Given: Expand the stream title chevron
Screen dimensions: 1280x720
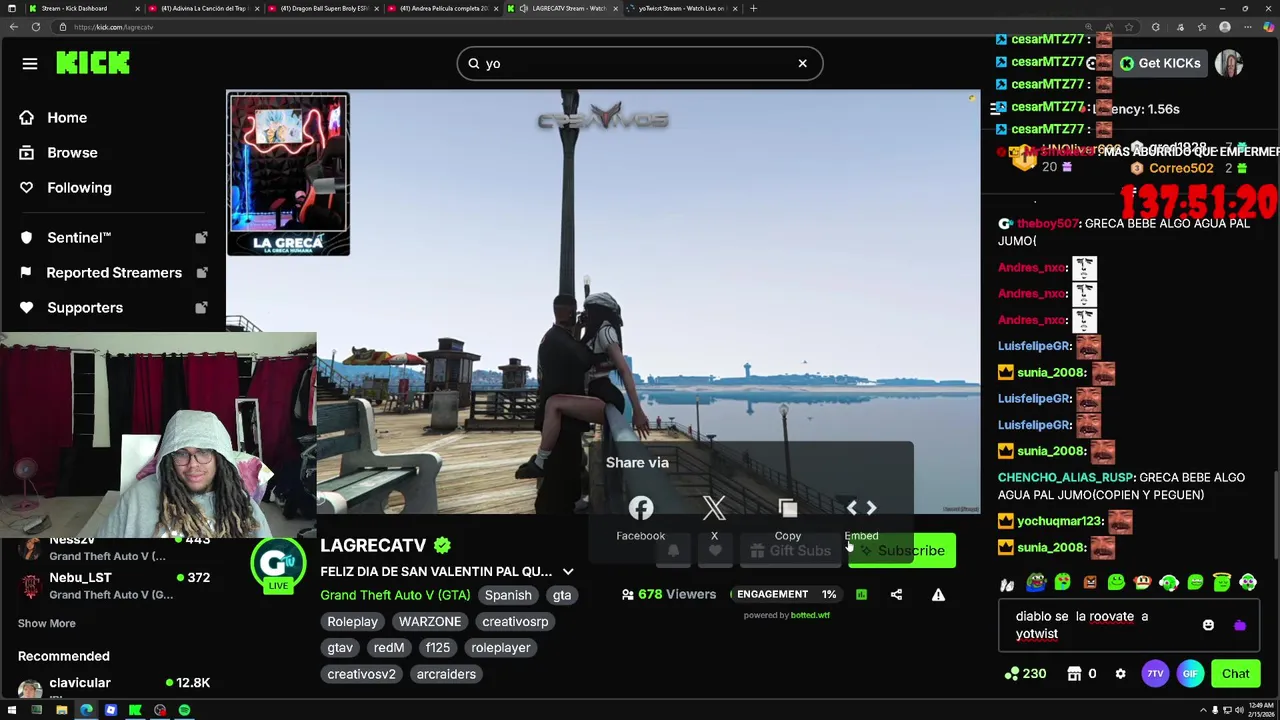Looking at the screenshot, I should (568, 572).
